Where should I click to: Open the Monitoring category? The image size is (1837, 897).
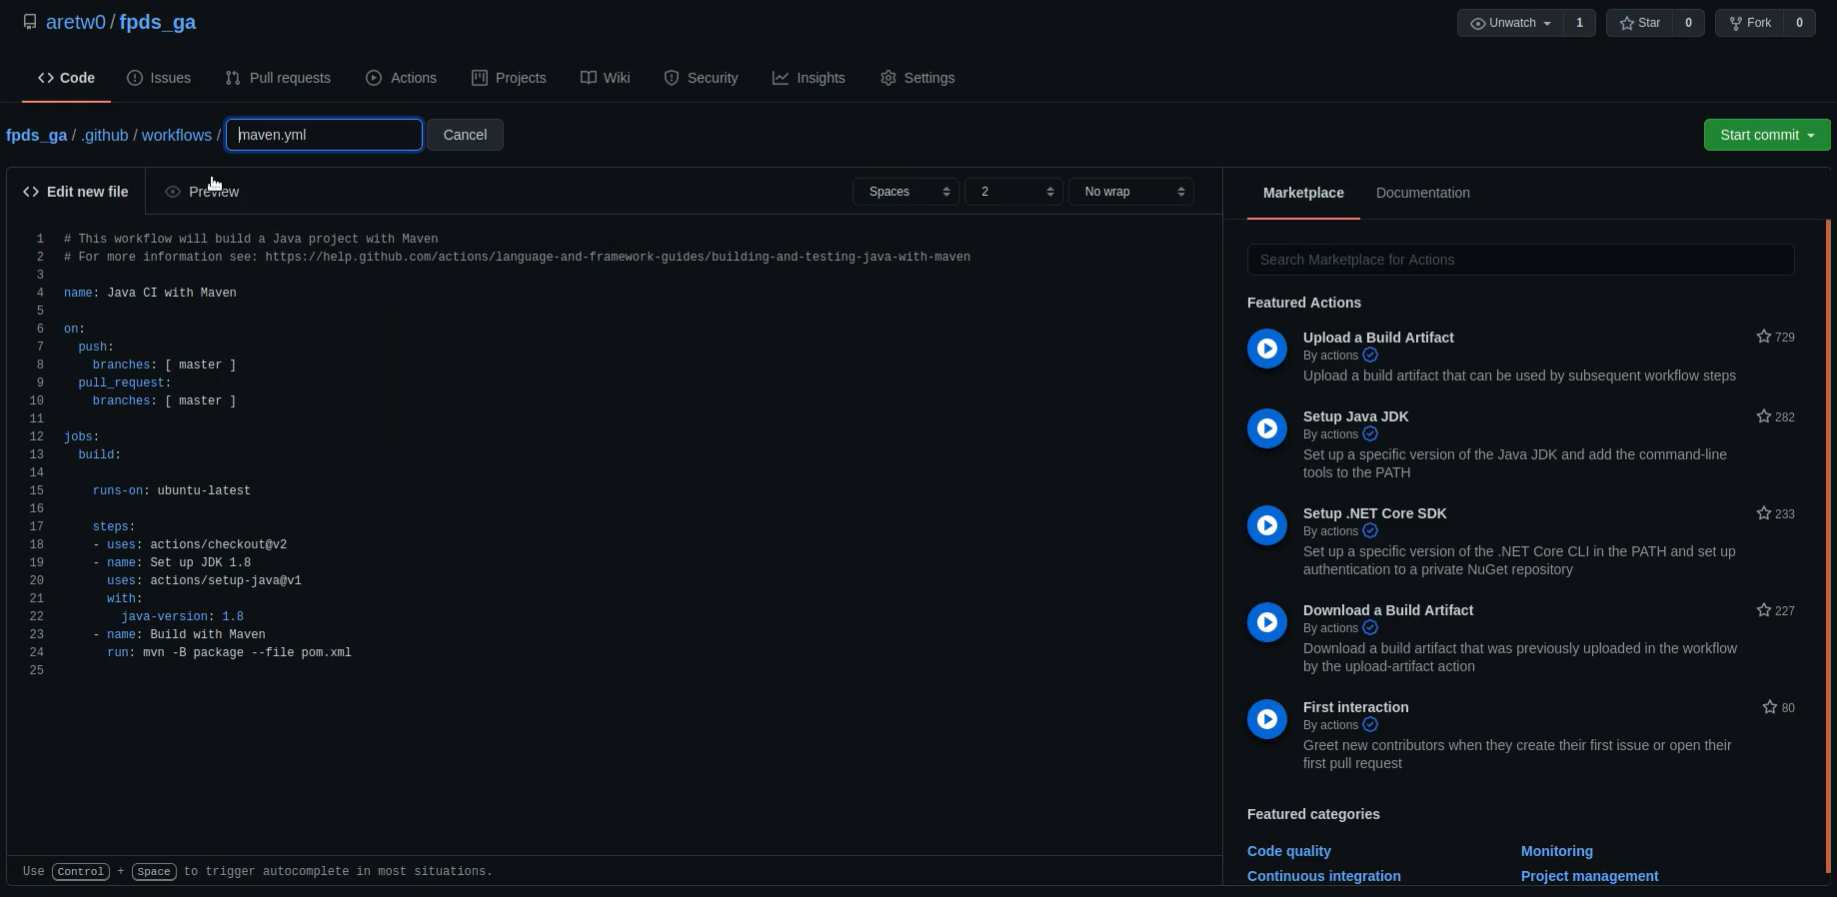click(1557, 851)
